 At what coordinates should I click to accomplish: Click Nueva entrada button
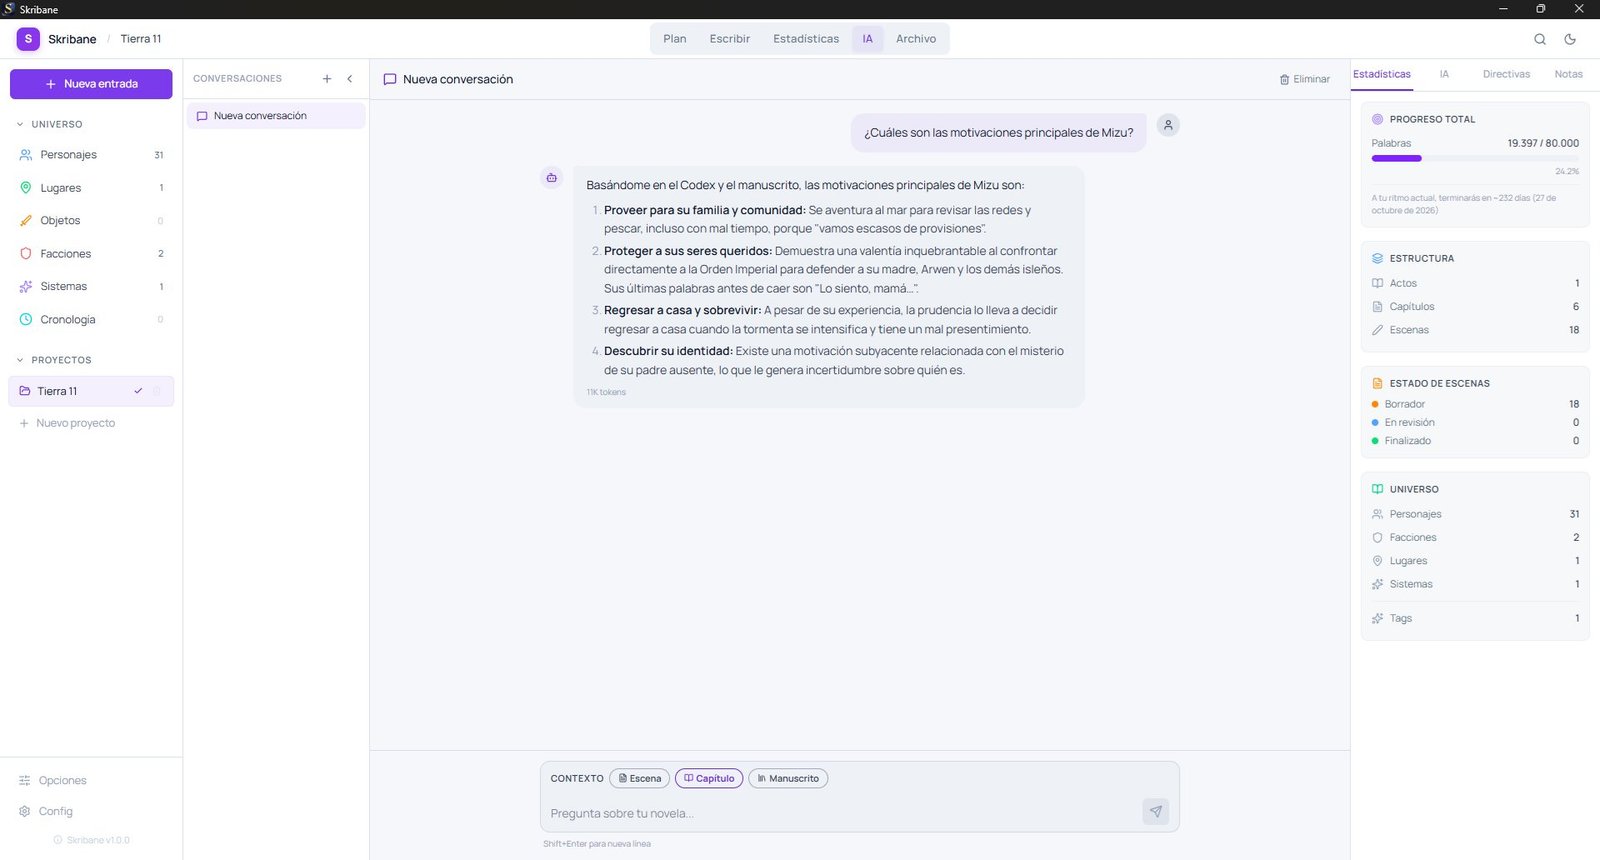(x=91, y=84)
